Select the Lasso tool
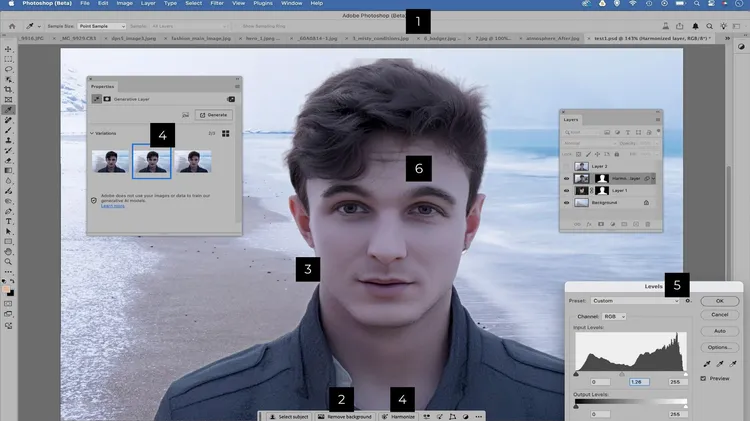The width and height of the screenshot is (750, 421). coord(8,69)
